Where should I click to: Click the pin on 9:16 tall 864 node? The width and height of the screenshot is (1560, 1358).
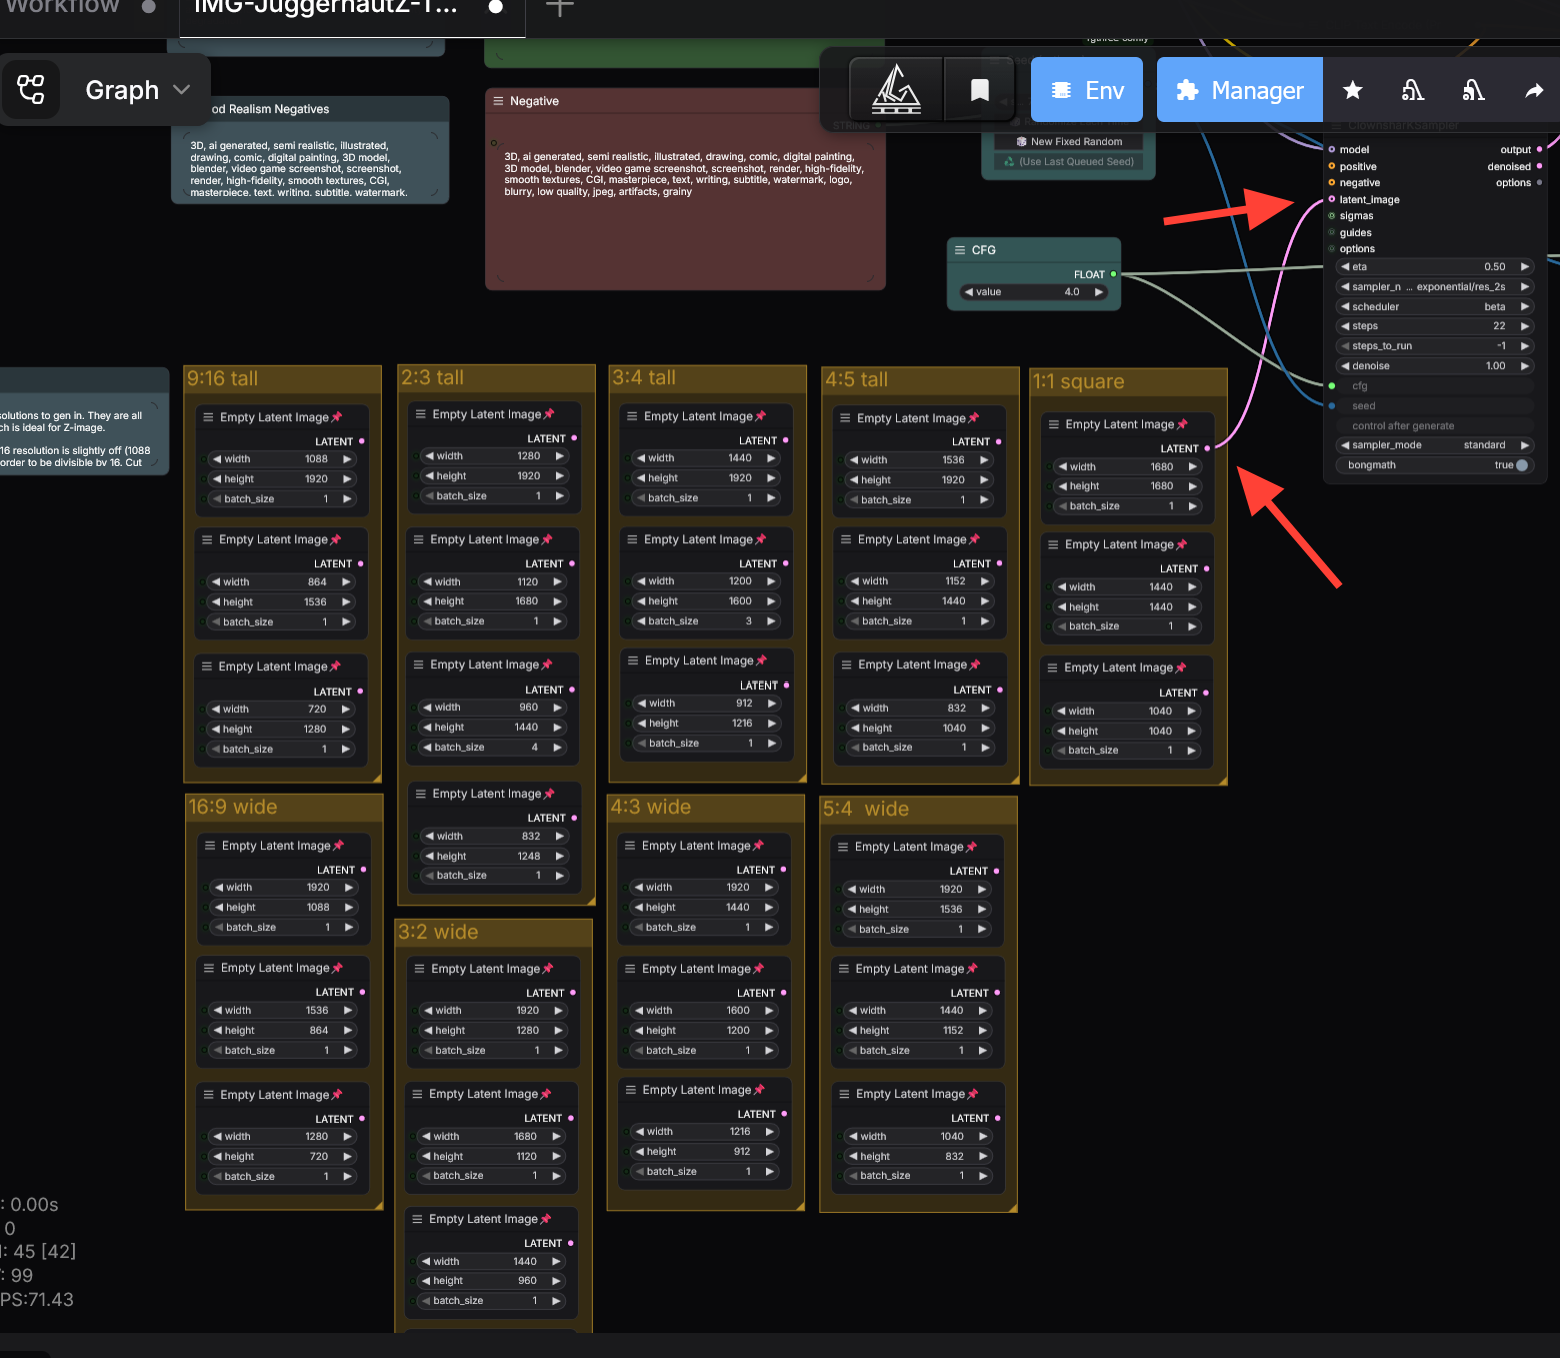click(335, 539)
